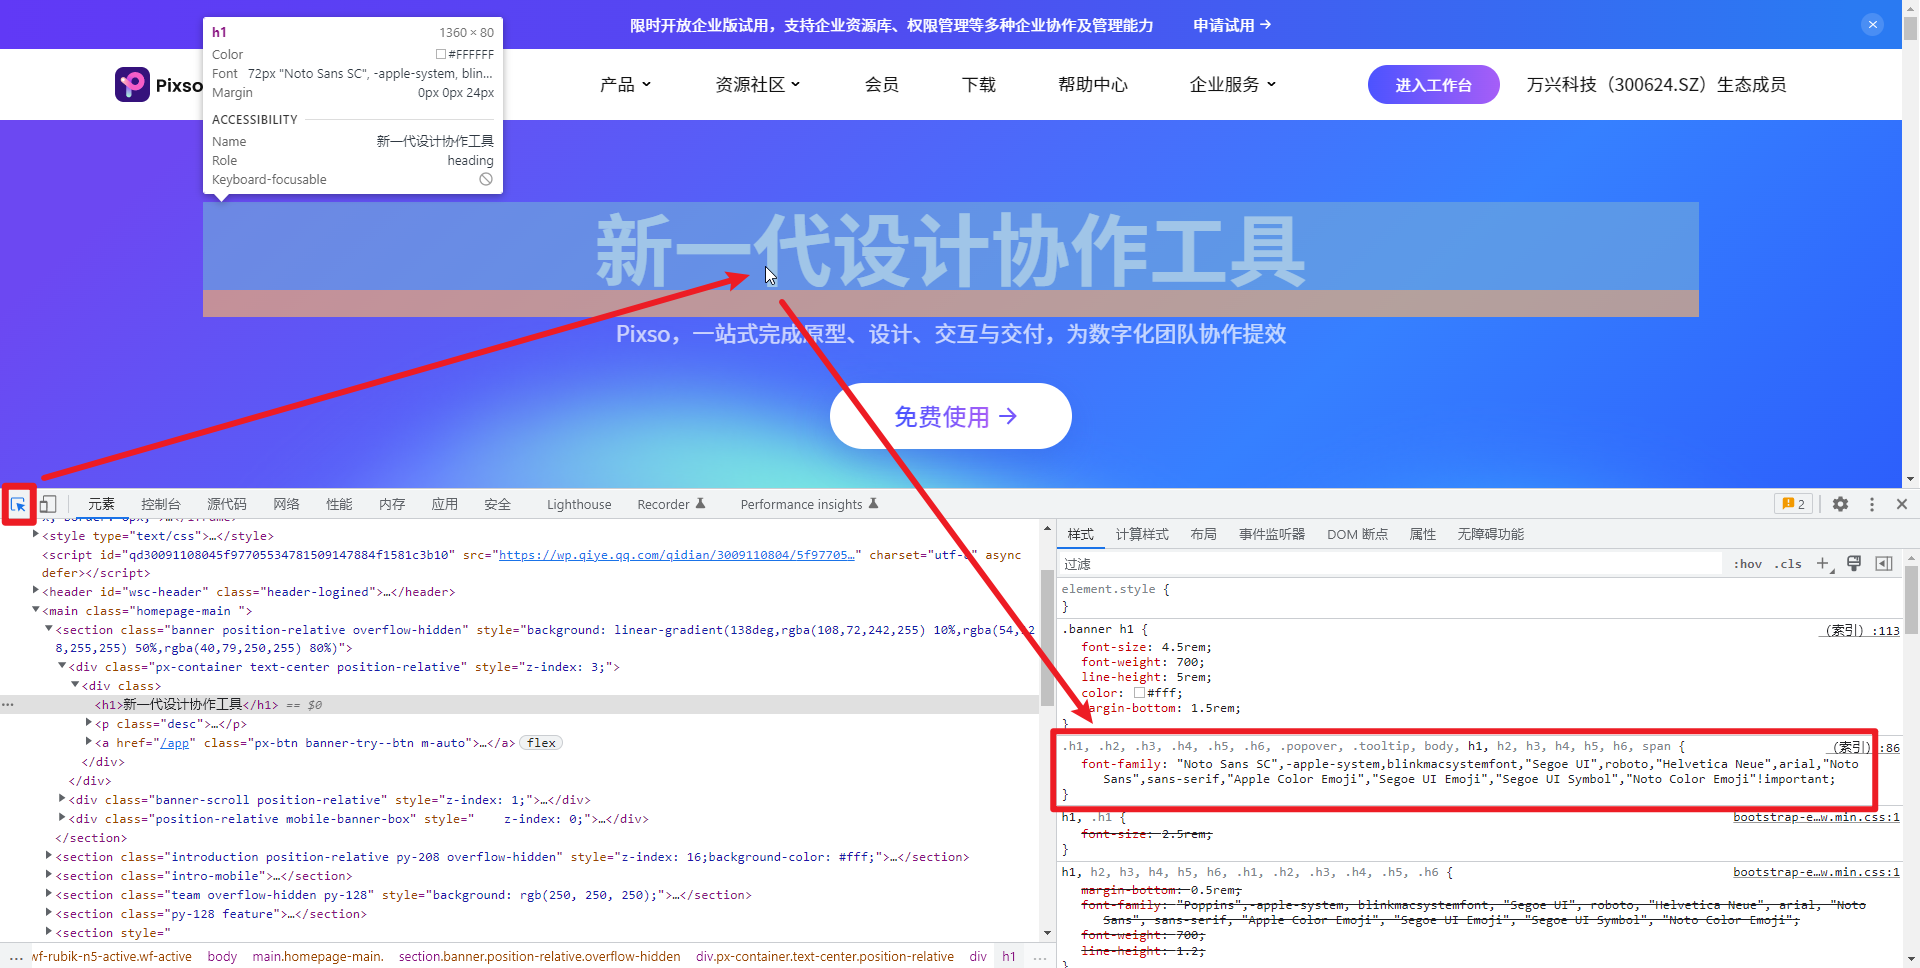Switch to the 网络 network tab
This screenshot has height=968, width=1920.
click(x=287, y=504)
